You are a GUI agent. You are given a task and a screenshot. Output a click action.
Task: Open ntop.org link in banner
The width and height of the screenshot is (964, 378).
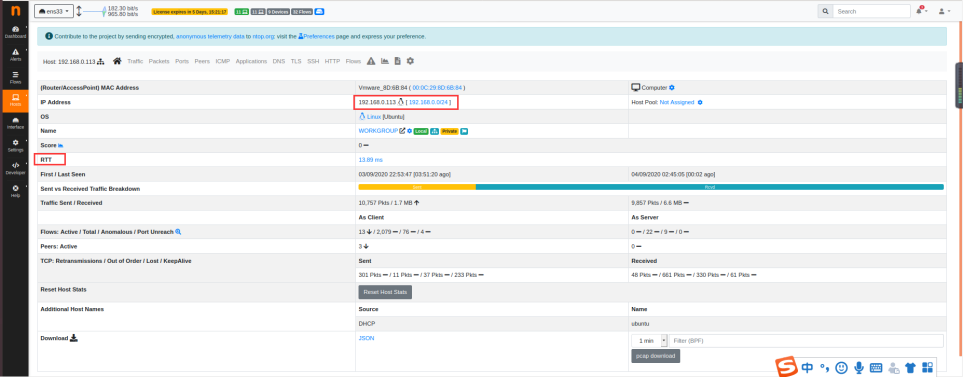[263, 36]
